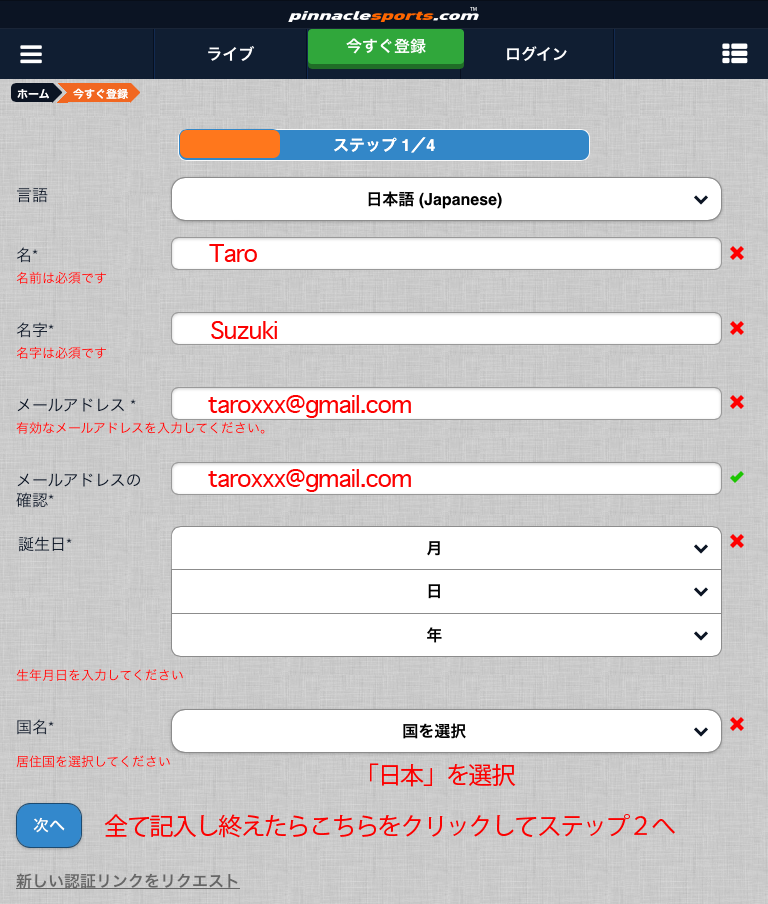Screen dimensions: 768x904
Task: Open the 言語 language dropdown
Action: (x=446, y=199)
